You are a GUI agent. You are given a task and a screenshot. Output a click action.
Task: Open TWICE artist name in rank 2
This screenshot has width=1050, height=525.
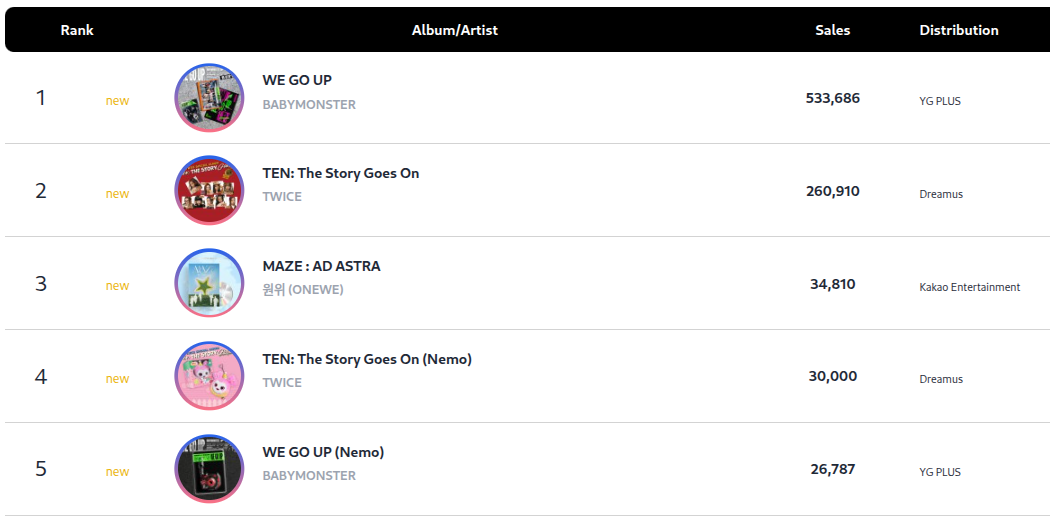coord(282,196)
